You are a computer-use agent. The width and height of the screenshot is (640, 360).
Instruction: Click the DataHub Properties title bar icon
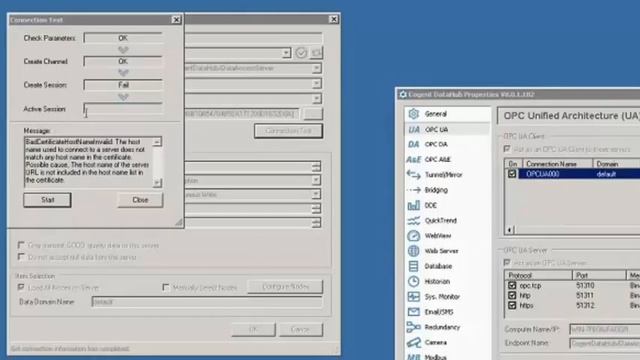coord(403,94)
